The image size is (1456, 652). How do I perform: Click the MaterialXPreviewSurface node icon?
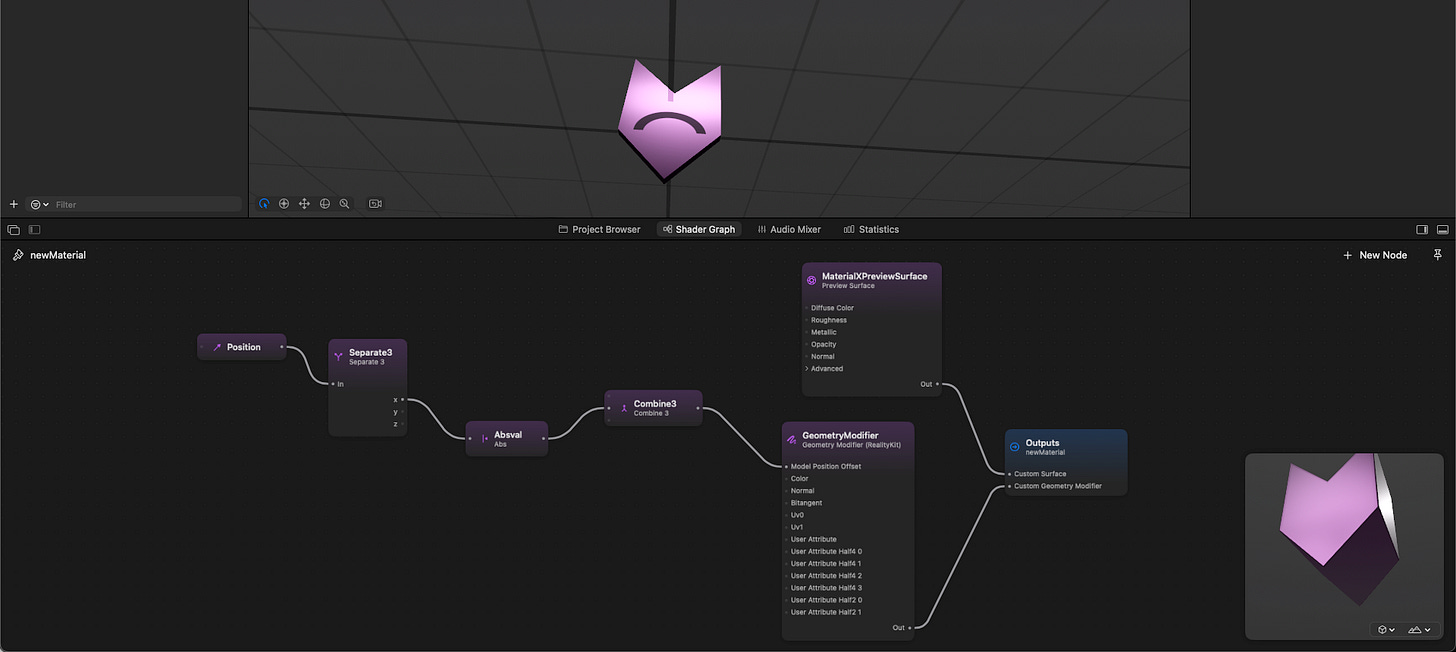pyautogui.click(x=811, y=280)
